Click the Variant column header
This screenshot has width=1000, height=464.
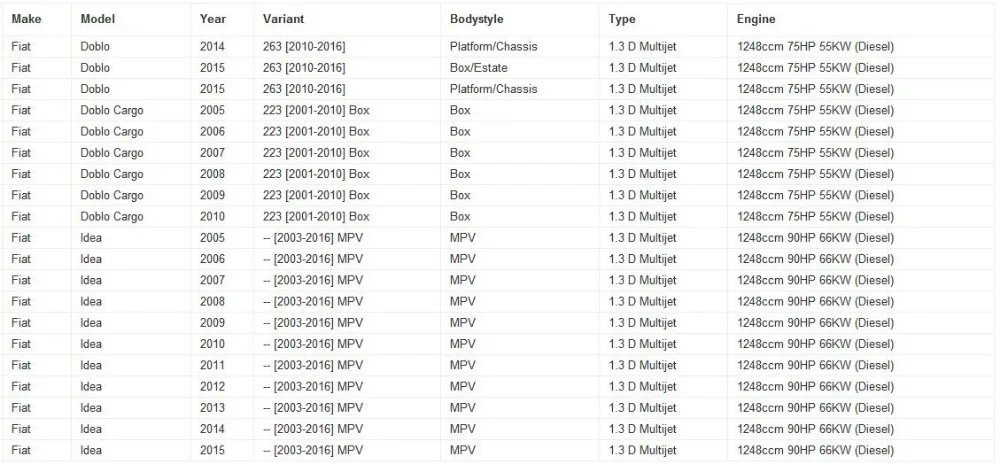point(283,19)
